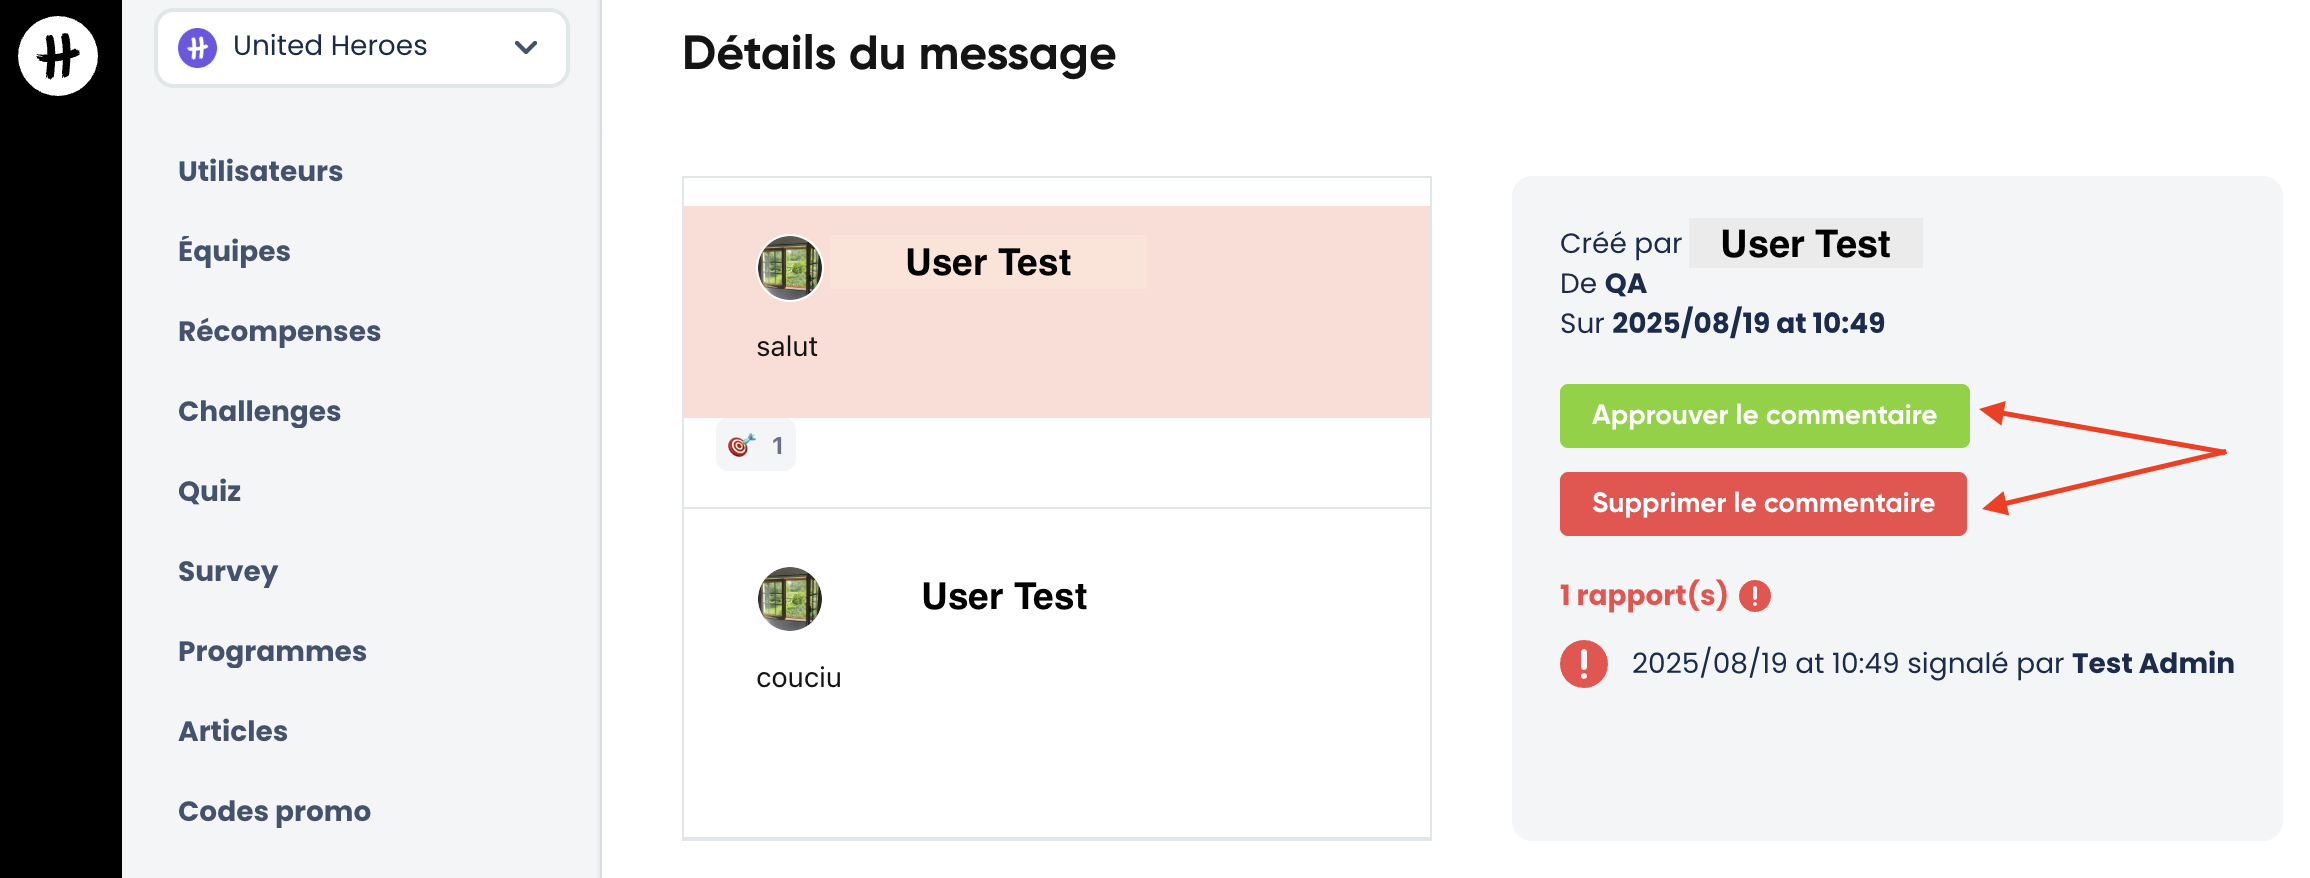Click User Test avatar on the couciu message

789,599
